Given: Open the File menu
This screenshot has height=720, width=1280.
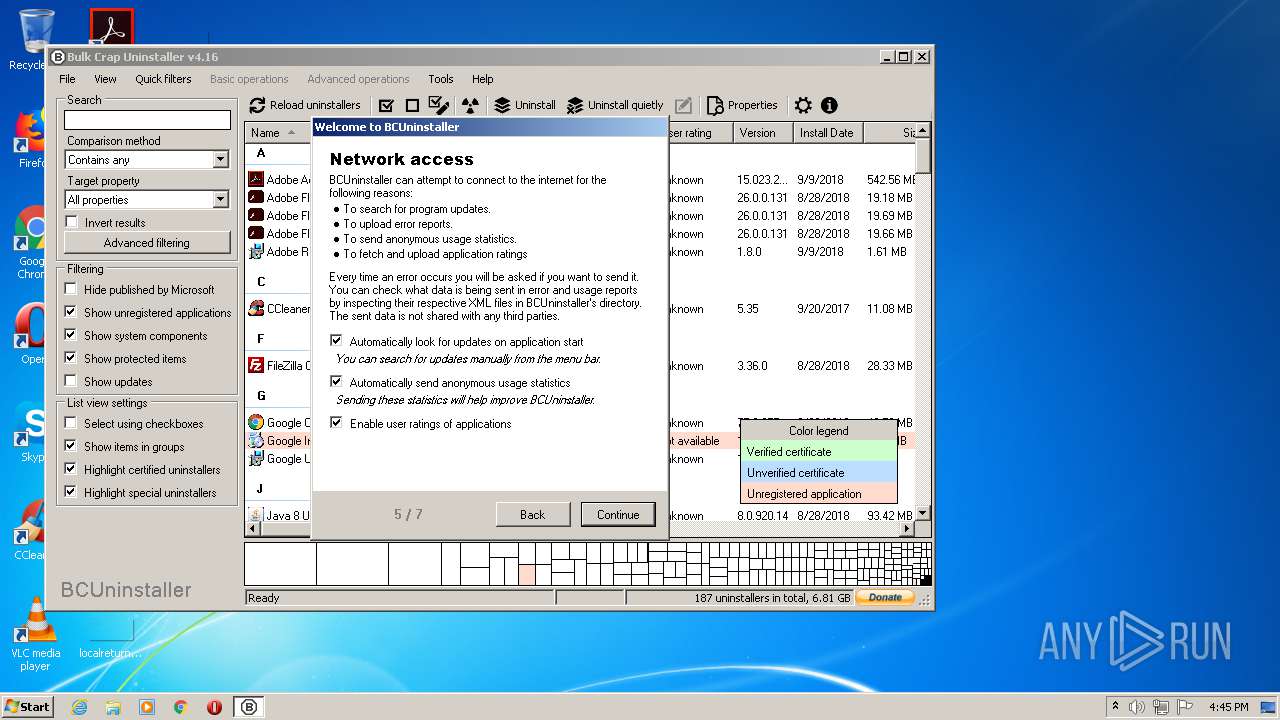Looking at the screenshot, I should pyautogui.click(x=67, y=79).
